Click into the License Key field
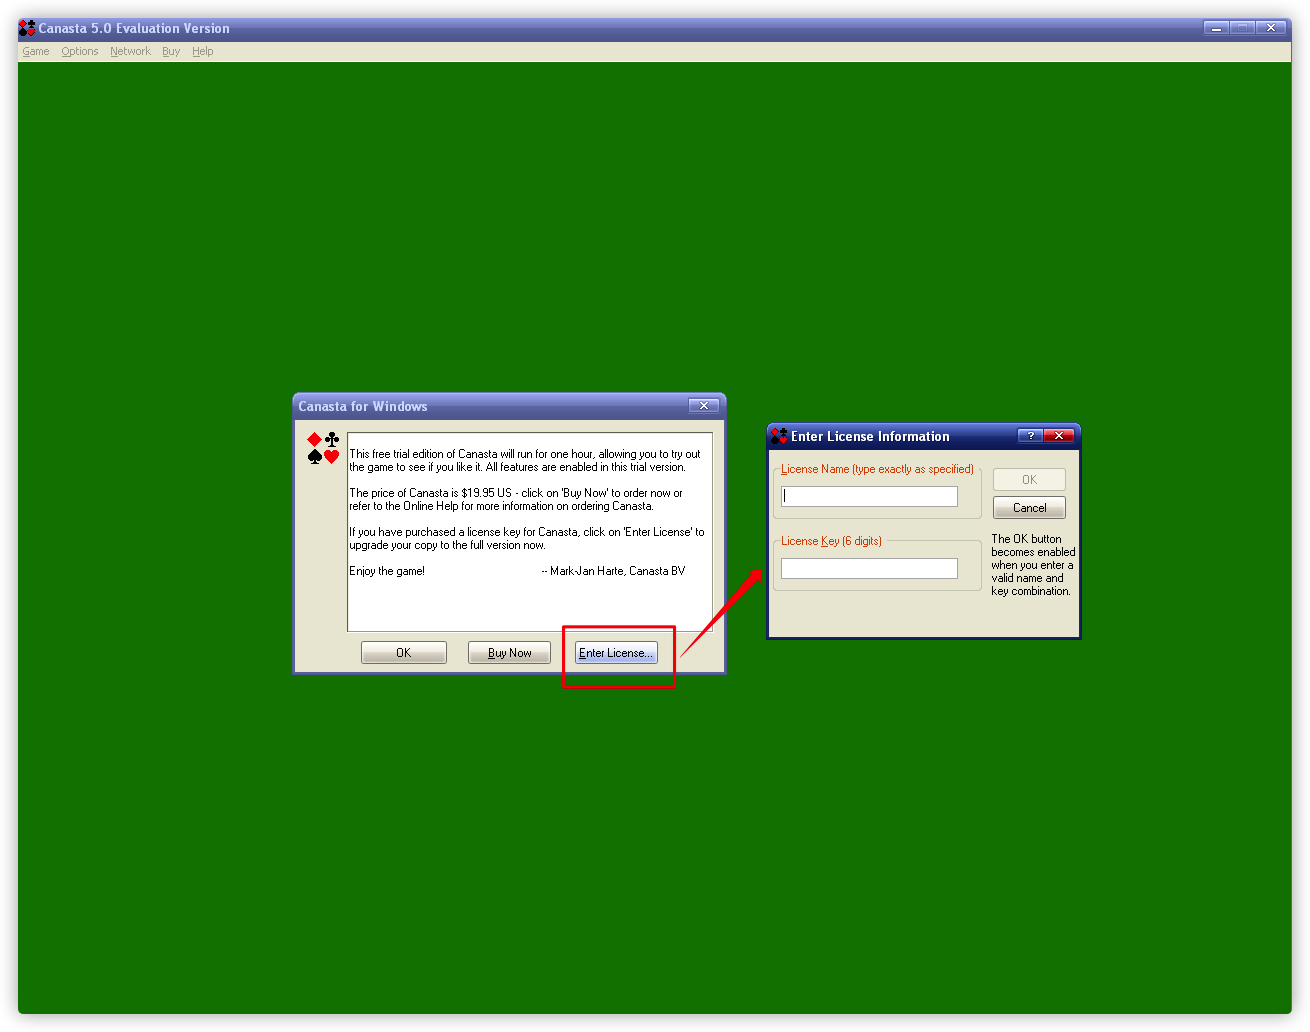 pyautogui.click(x=869, y=568)
